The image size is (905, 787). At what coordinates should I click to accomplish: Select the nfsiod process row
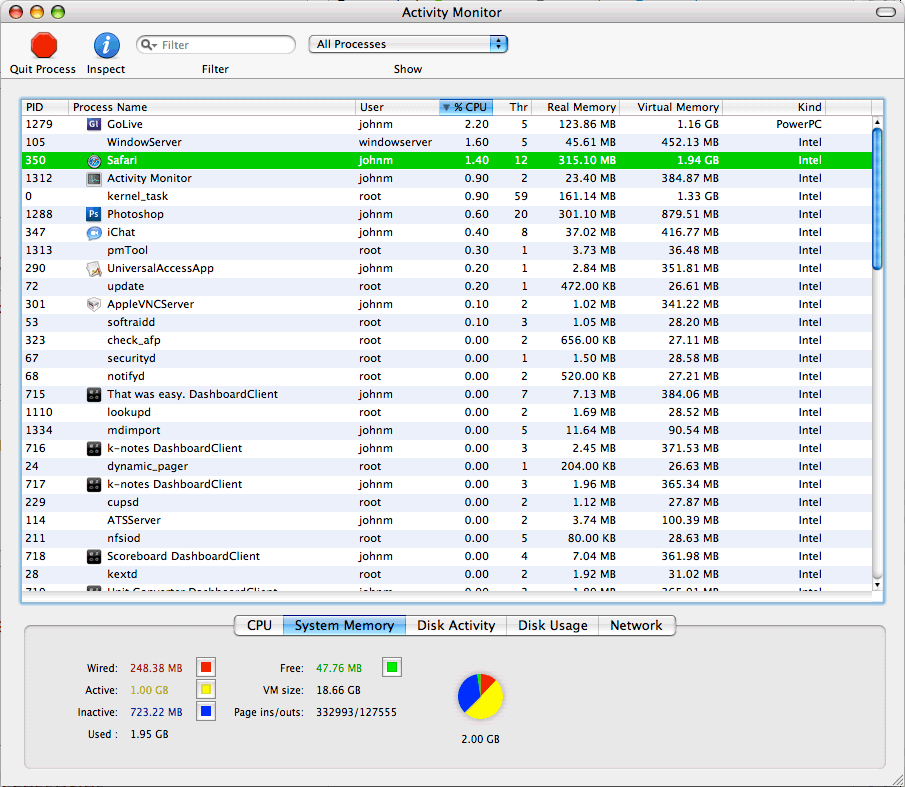(447, 538)
